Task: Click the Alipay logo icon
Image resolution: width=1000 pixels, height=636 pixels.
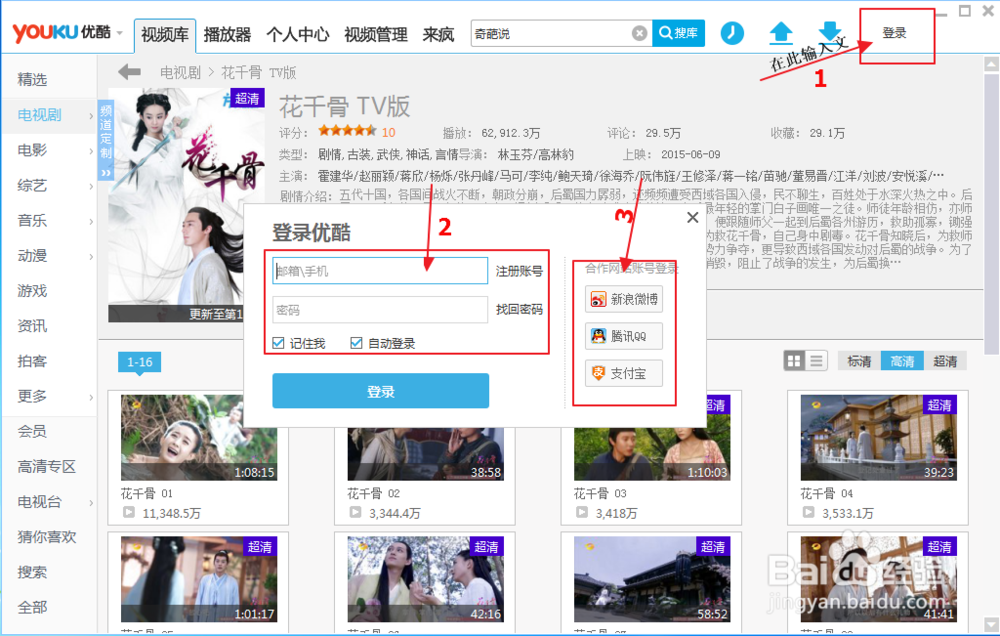Action: click(x=598, y=373)
